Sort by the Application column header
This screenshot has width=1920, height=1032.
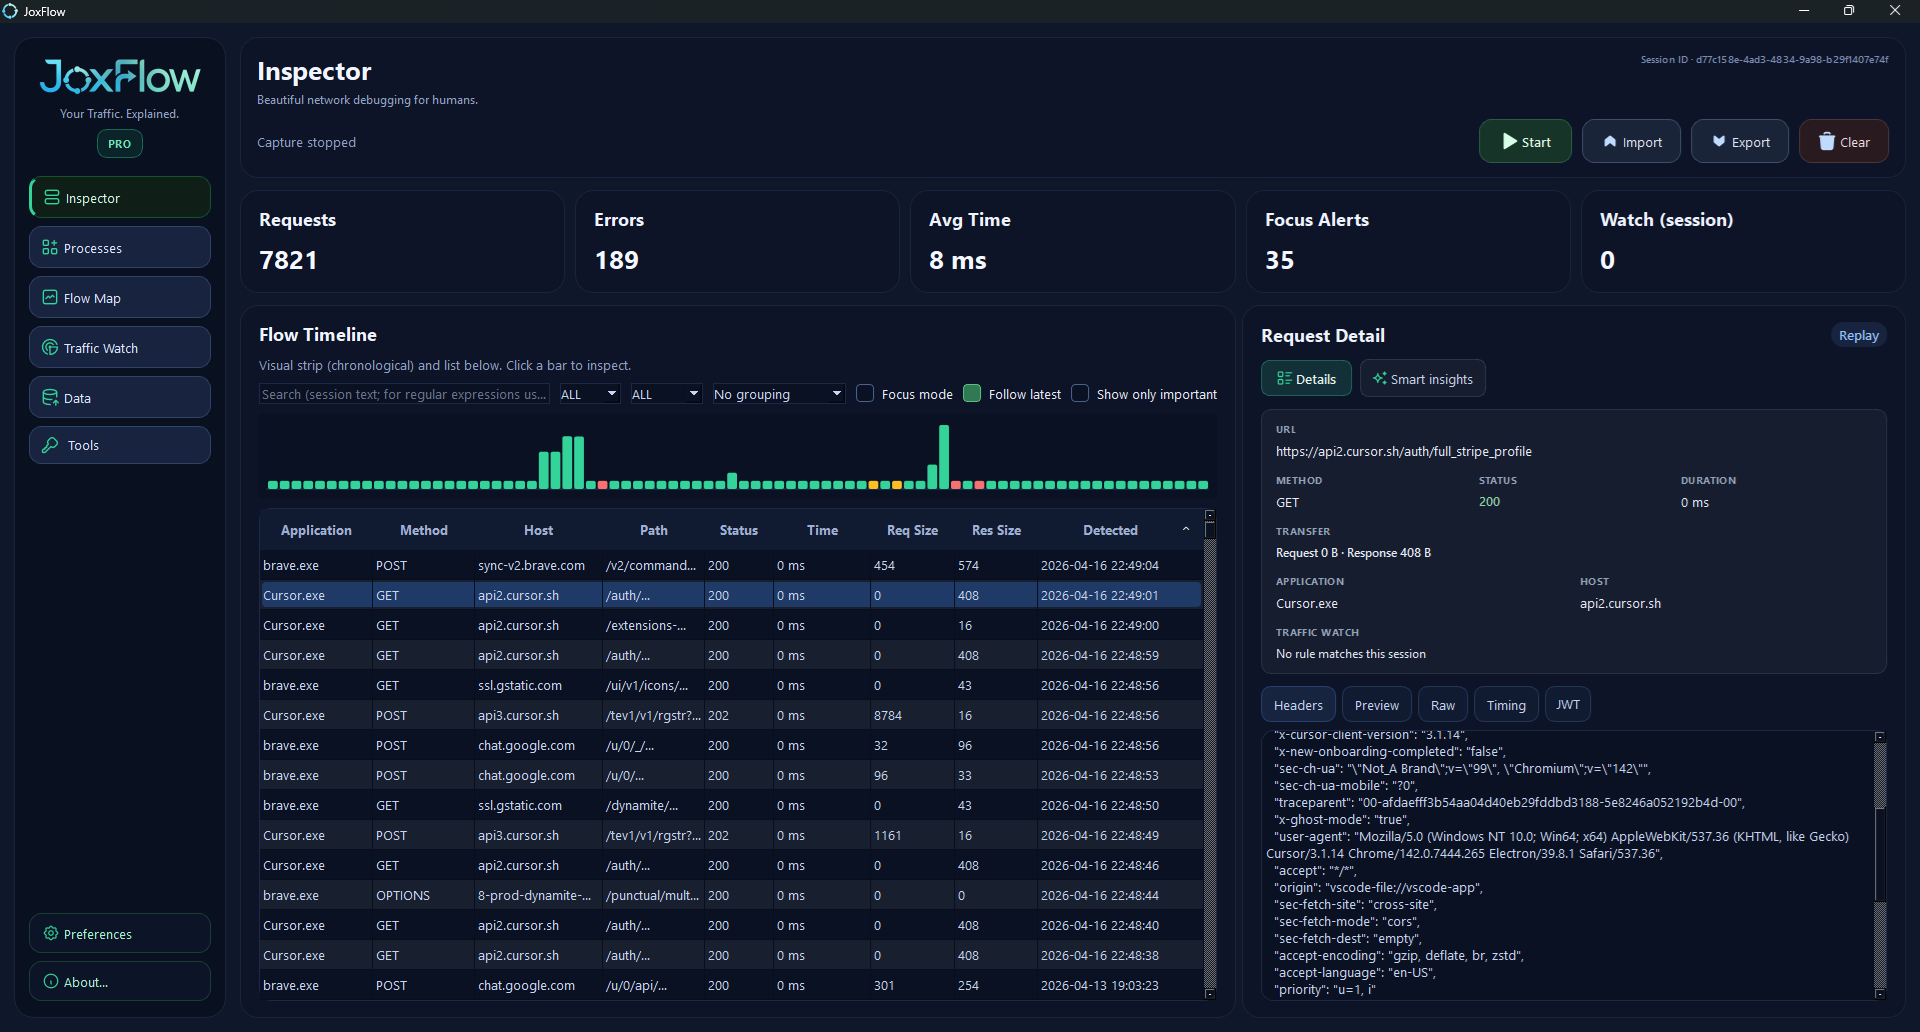click(316, 530)
